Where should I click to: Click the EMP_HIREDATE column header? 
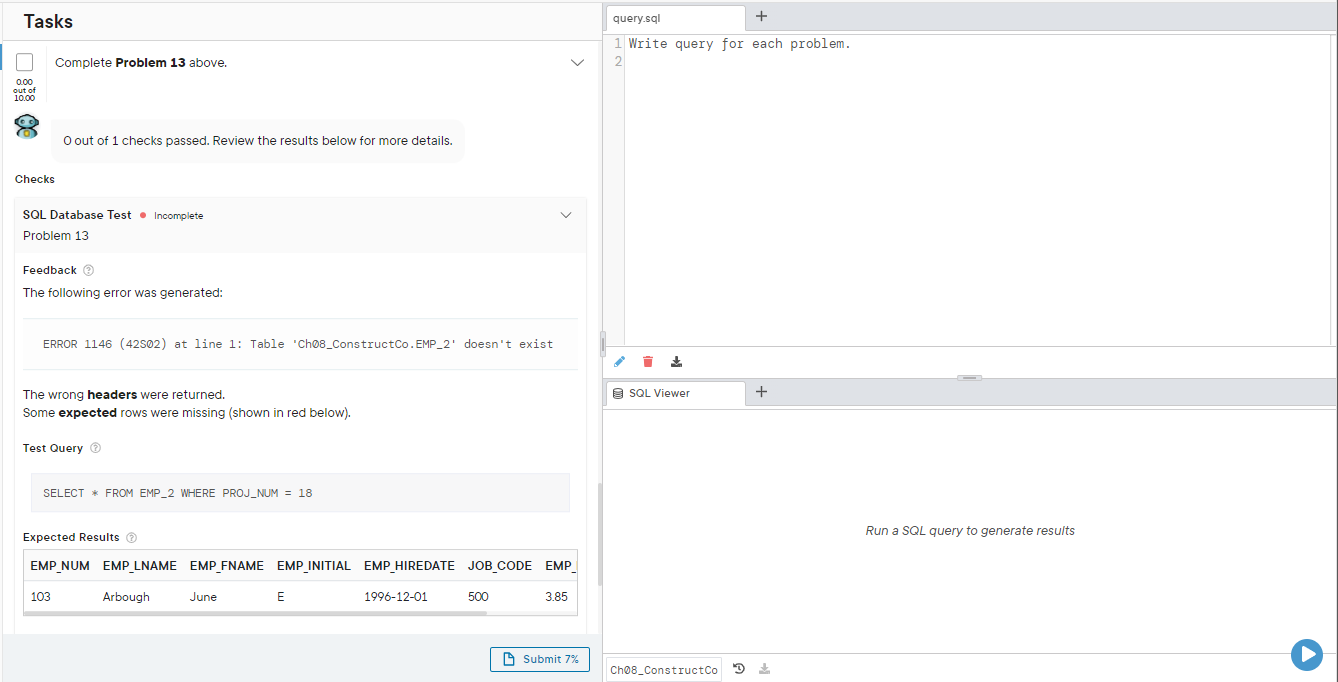[x=410, y=565]
